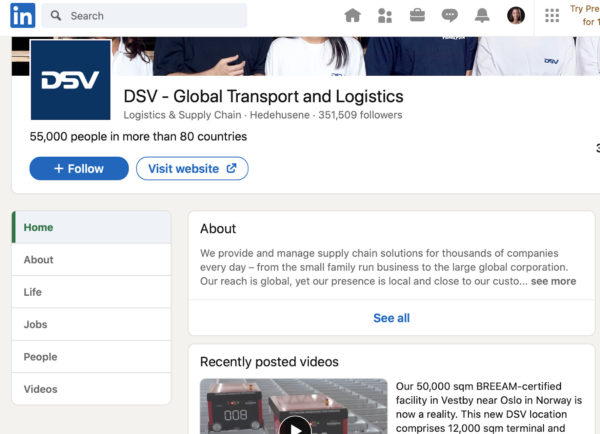
Task: Click the 55,000 people in 80 countries tagline
Action: (x=138, y=137)
